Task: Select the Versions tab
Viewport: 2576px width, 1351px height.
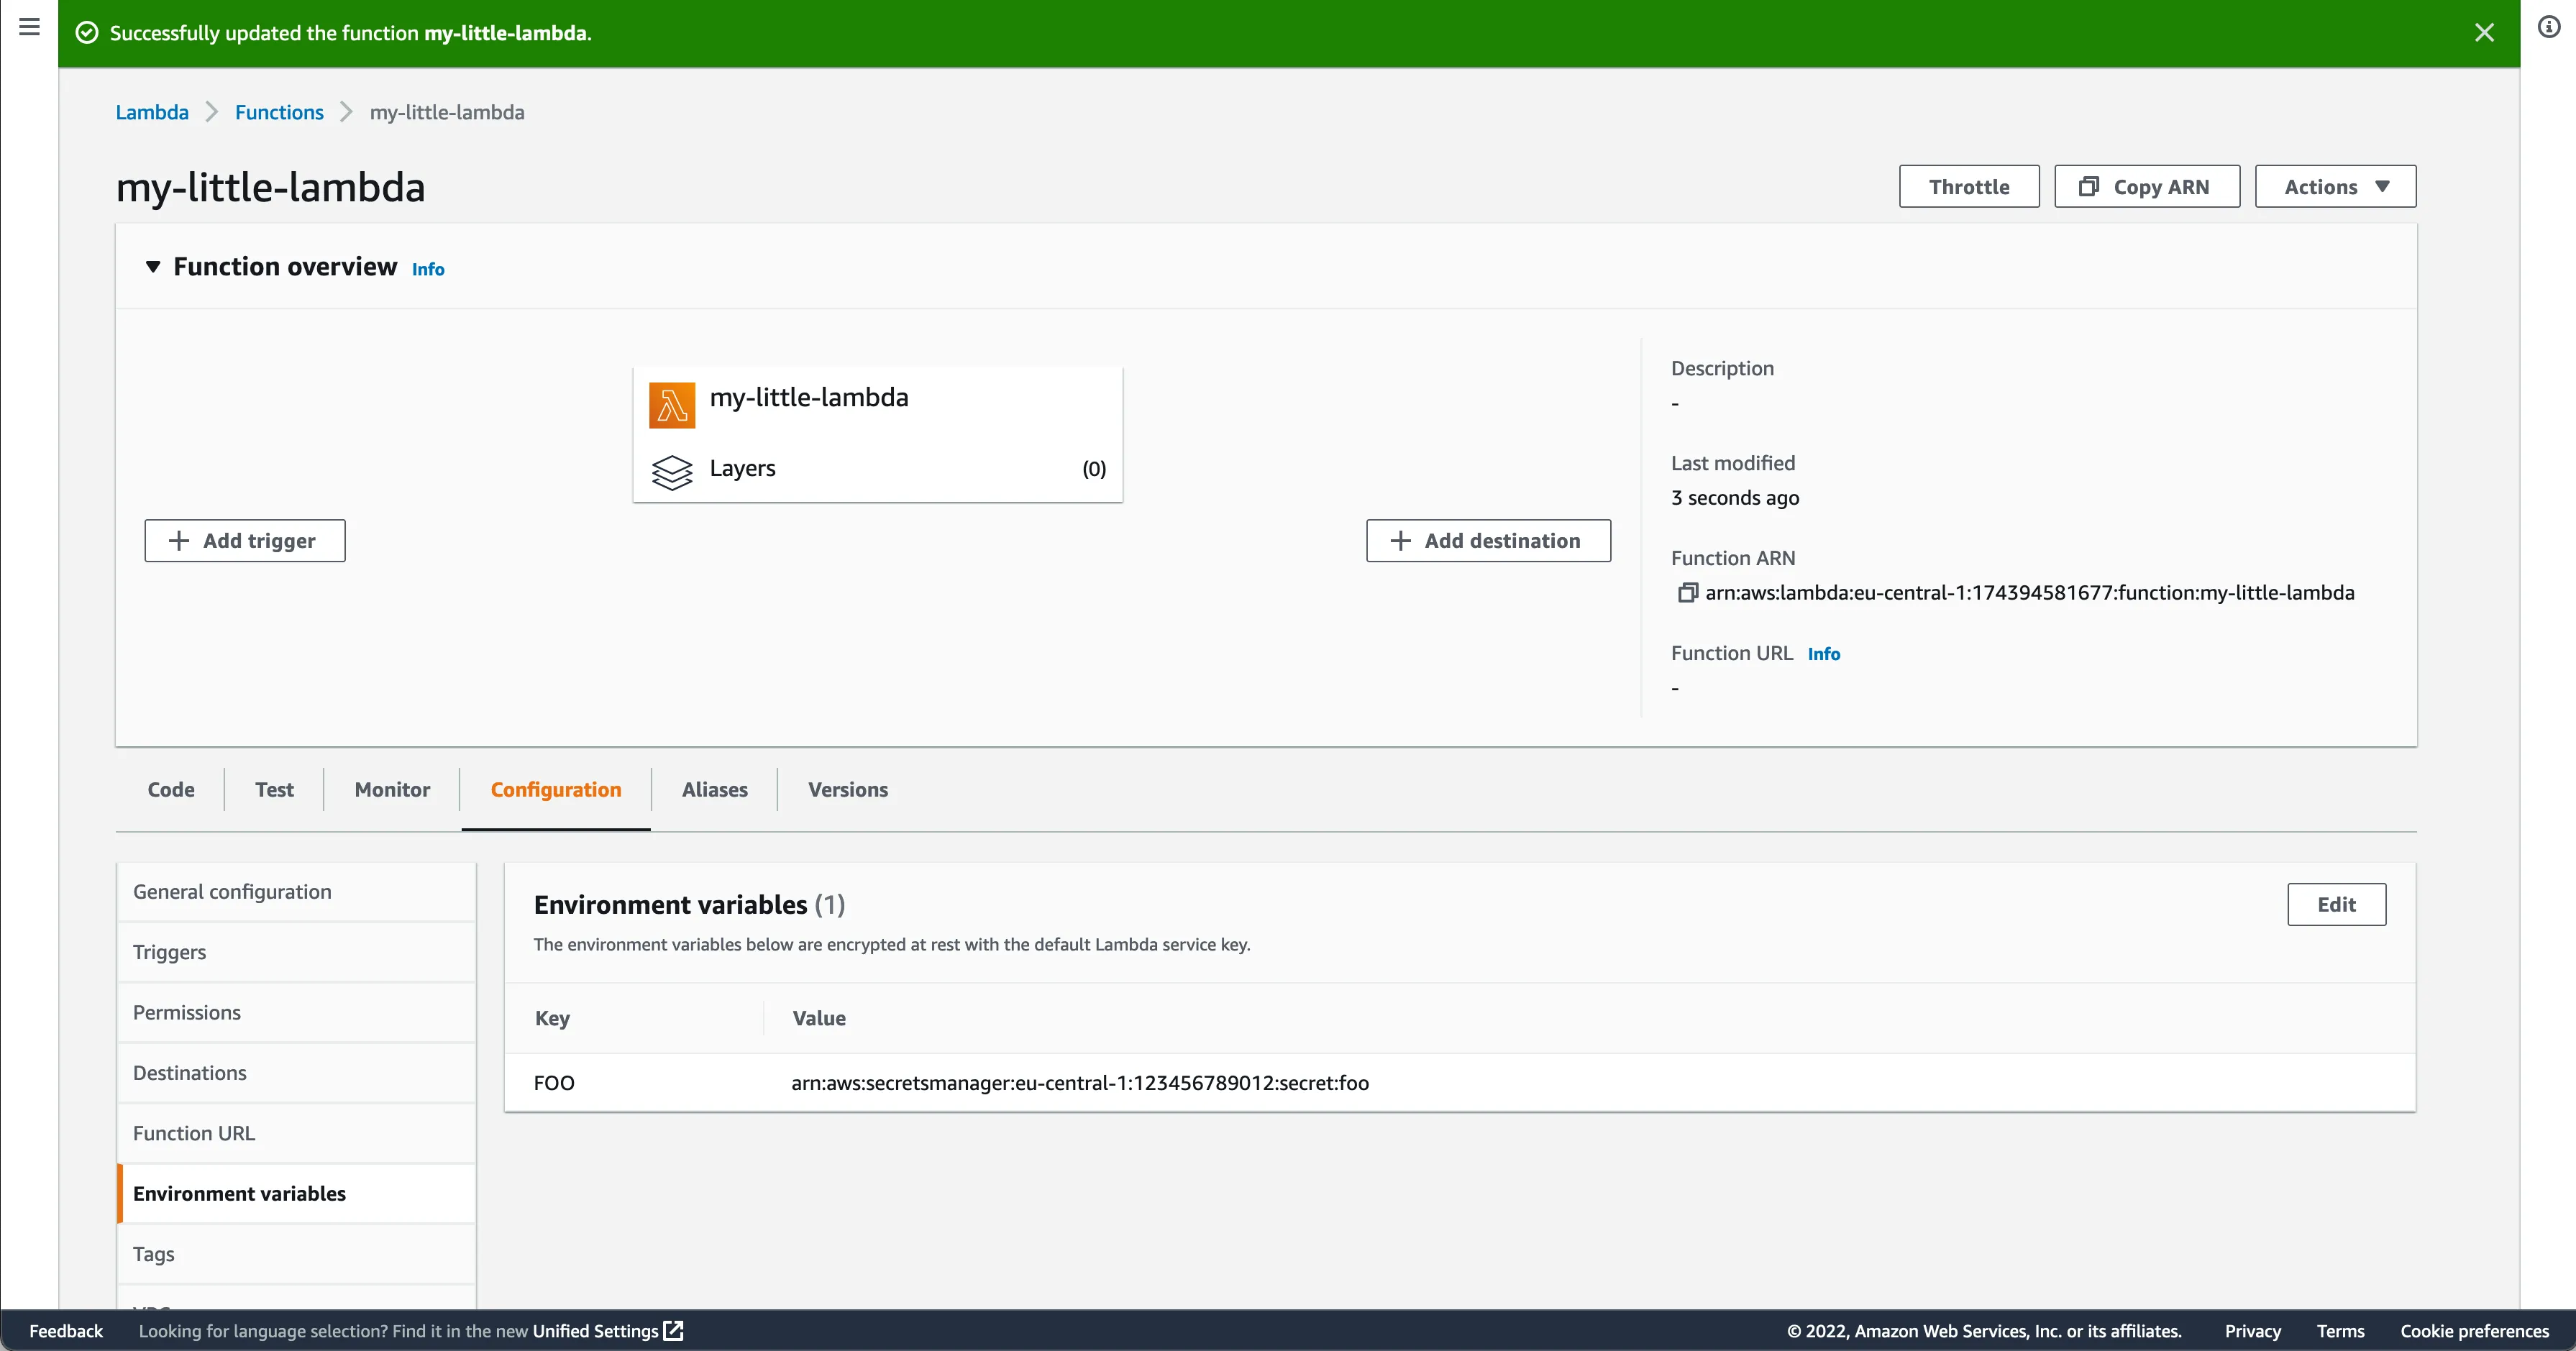Action: coord(848,789)
